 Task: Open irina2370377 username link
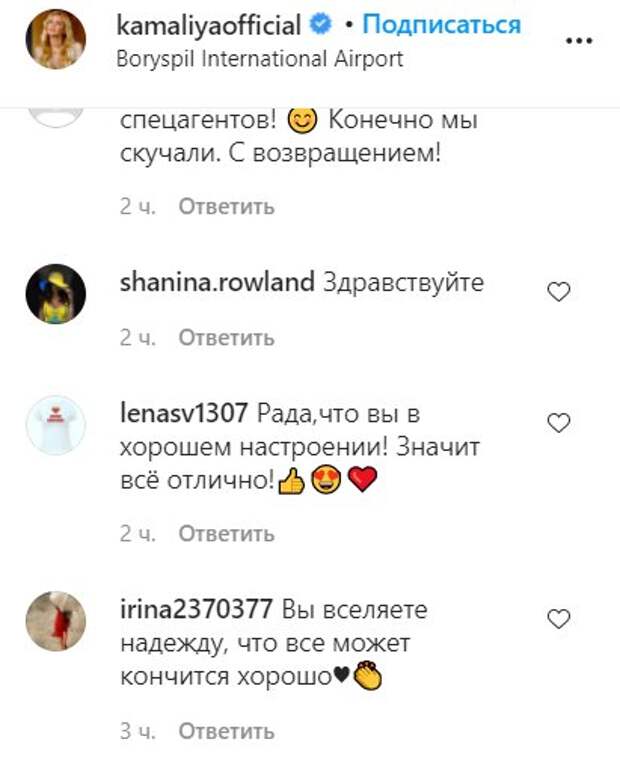tap(196, 610)
